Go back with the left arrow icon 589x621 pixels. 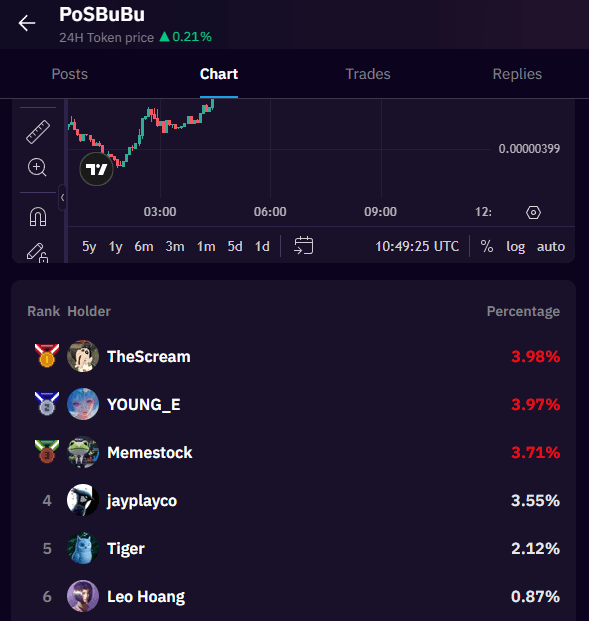27,23
